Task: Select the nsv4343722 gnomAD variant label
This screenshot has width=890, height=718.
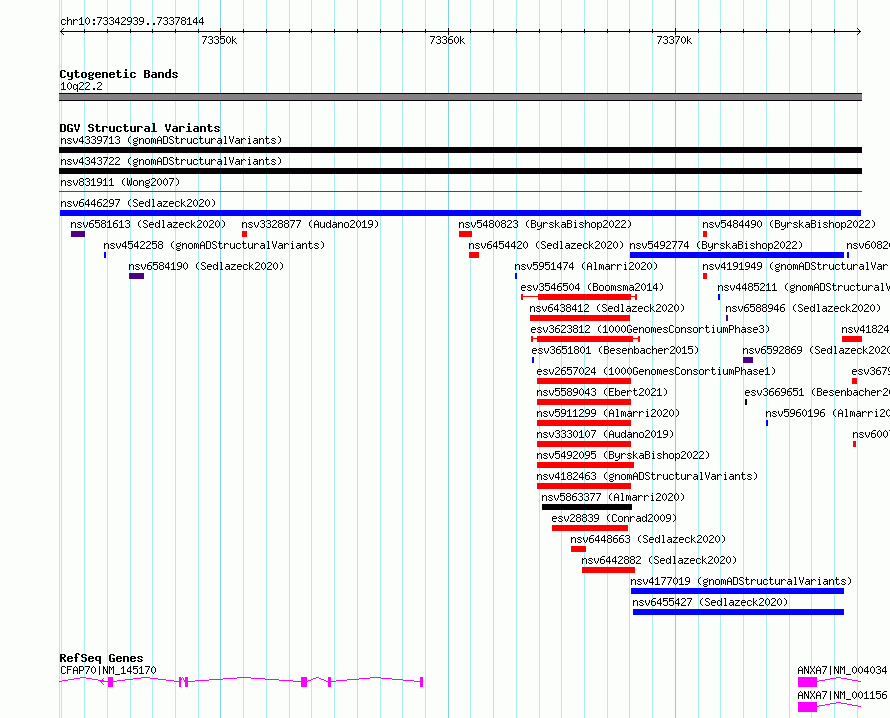Action: (171, 161)
